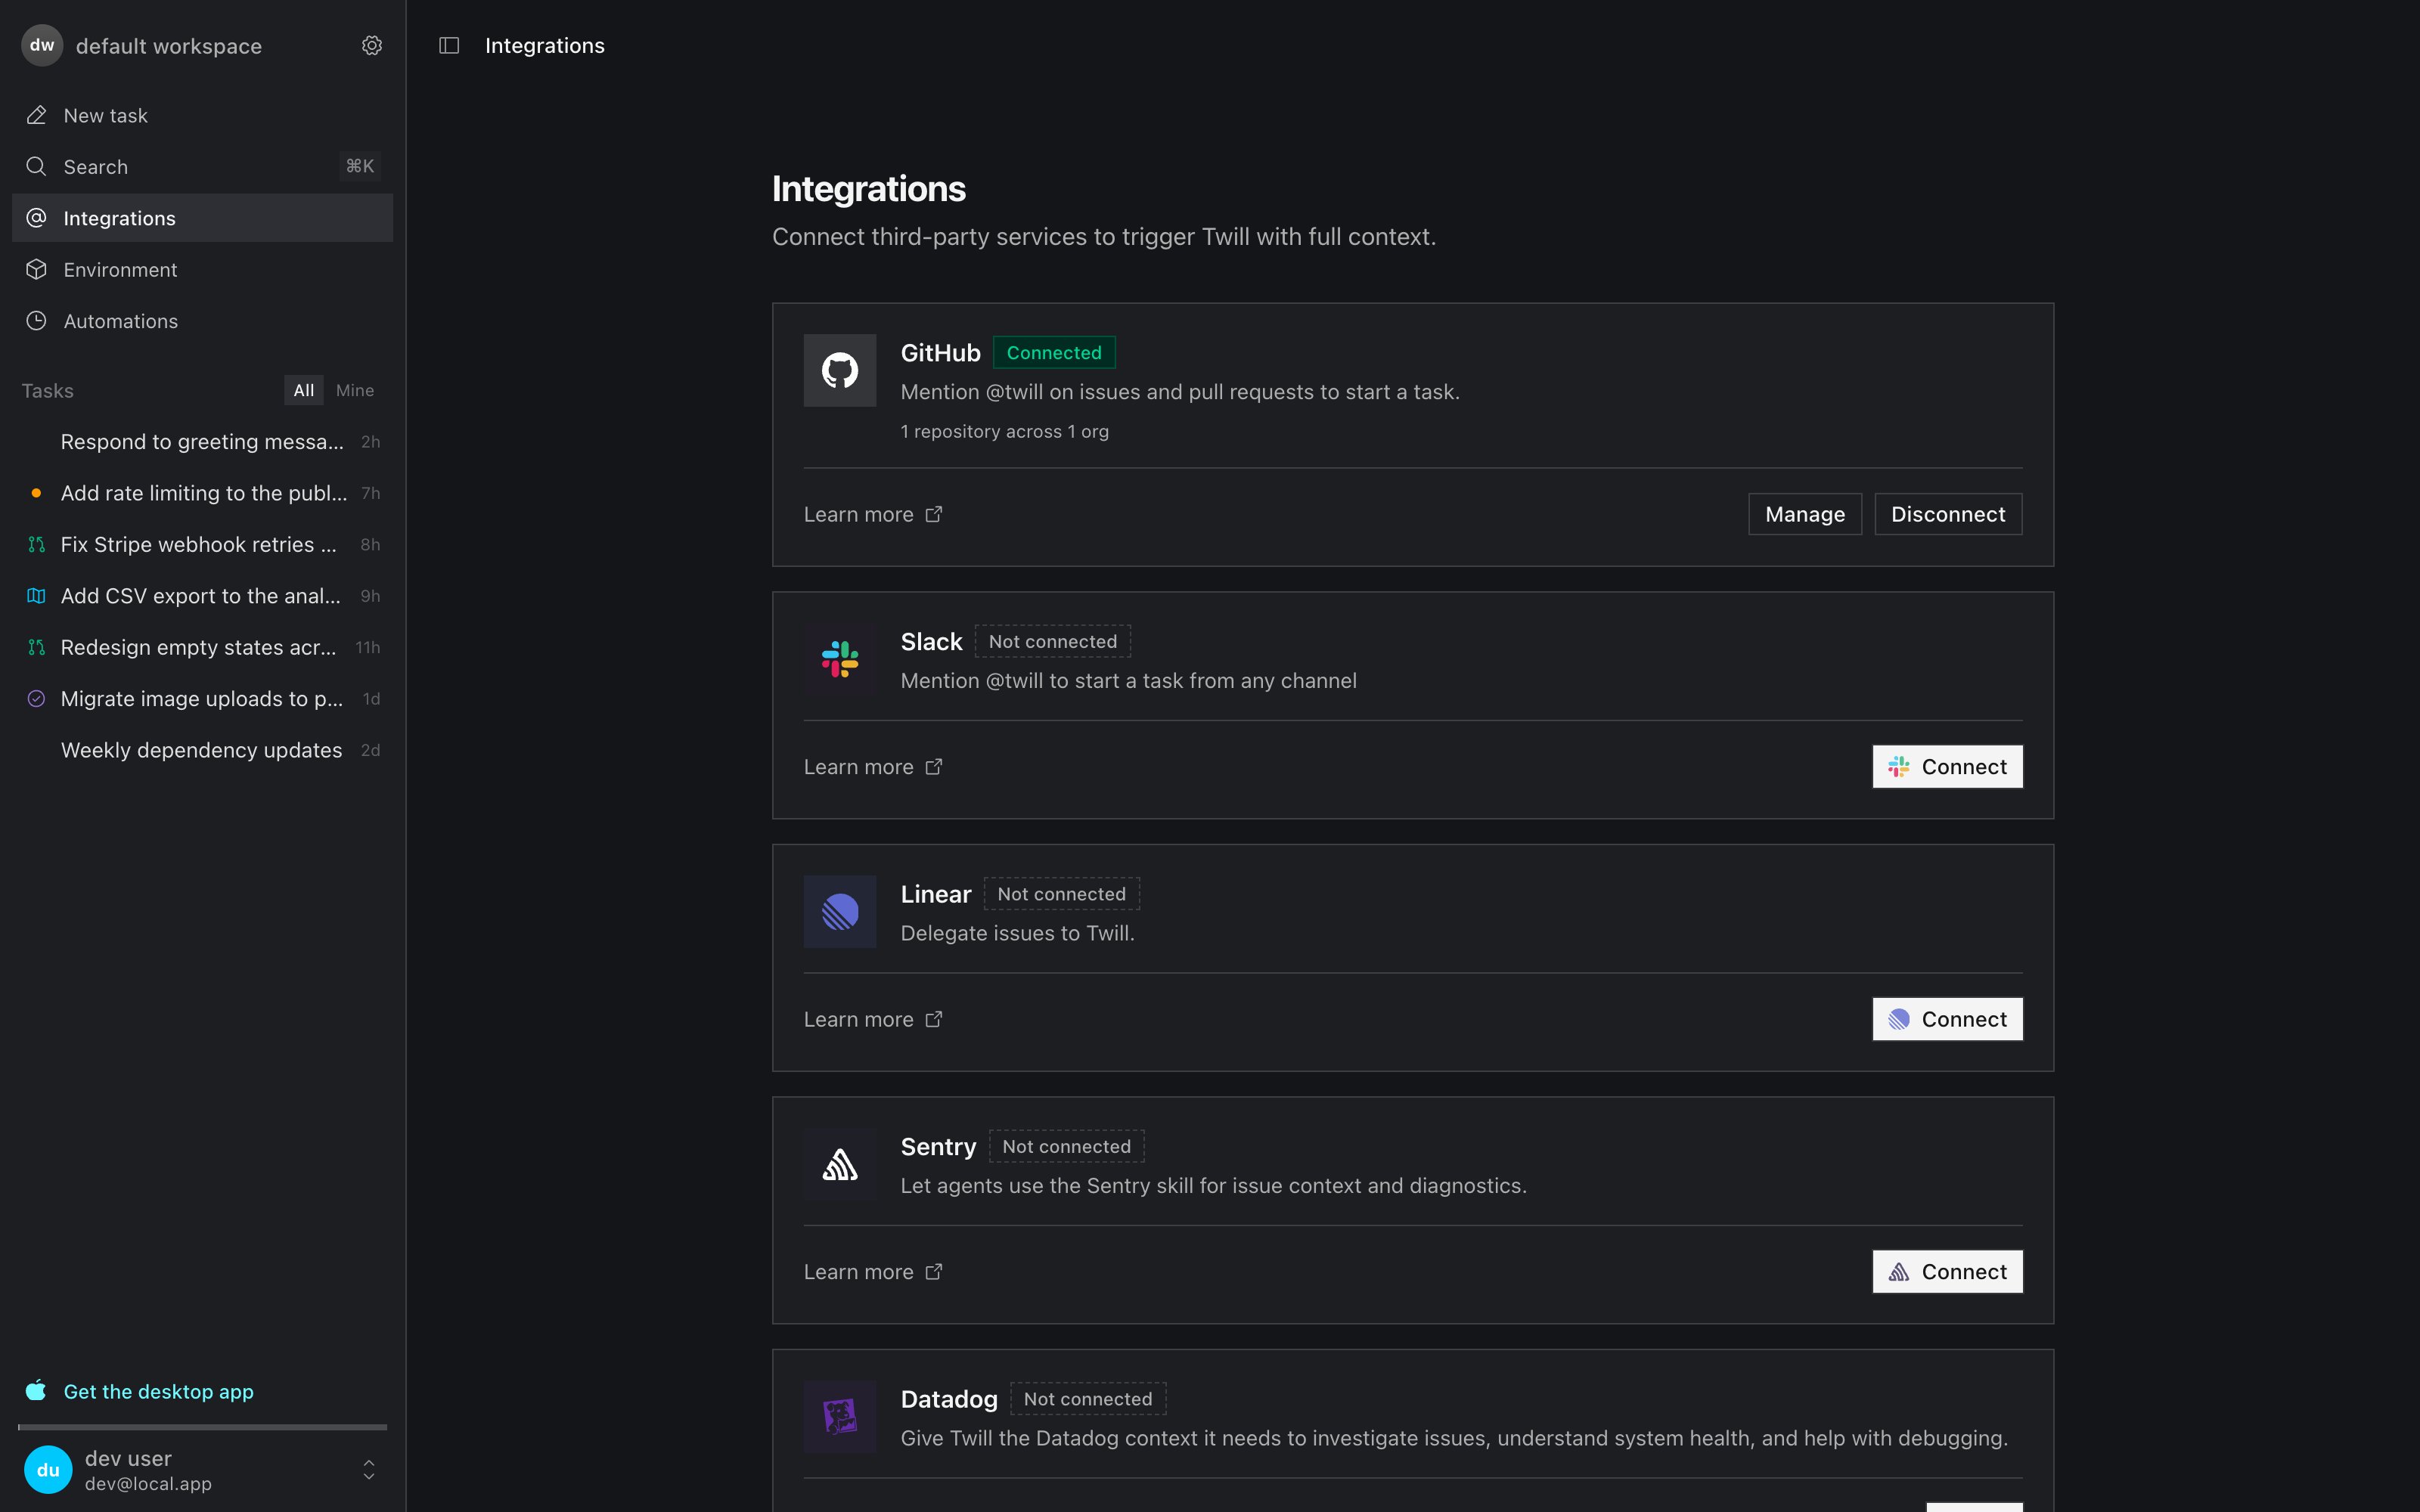Click the du user avatar
2420x1512 pixels.
point(48,1470)
